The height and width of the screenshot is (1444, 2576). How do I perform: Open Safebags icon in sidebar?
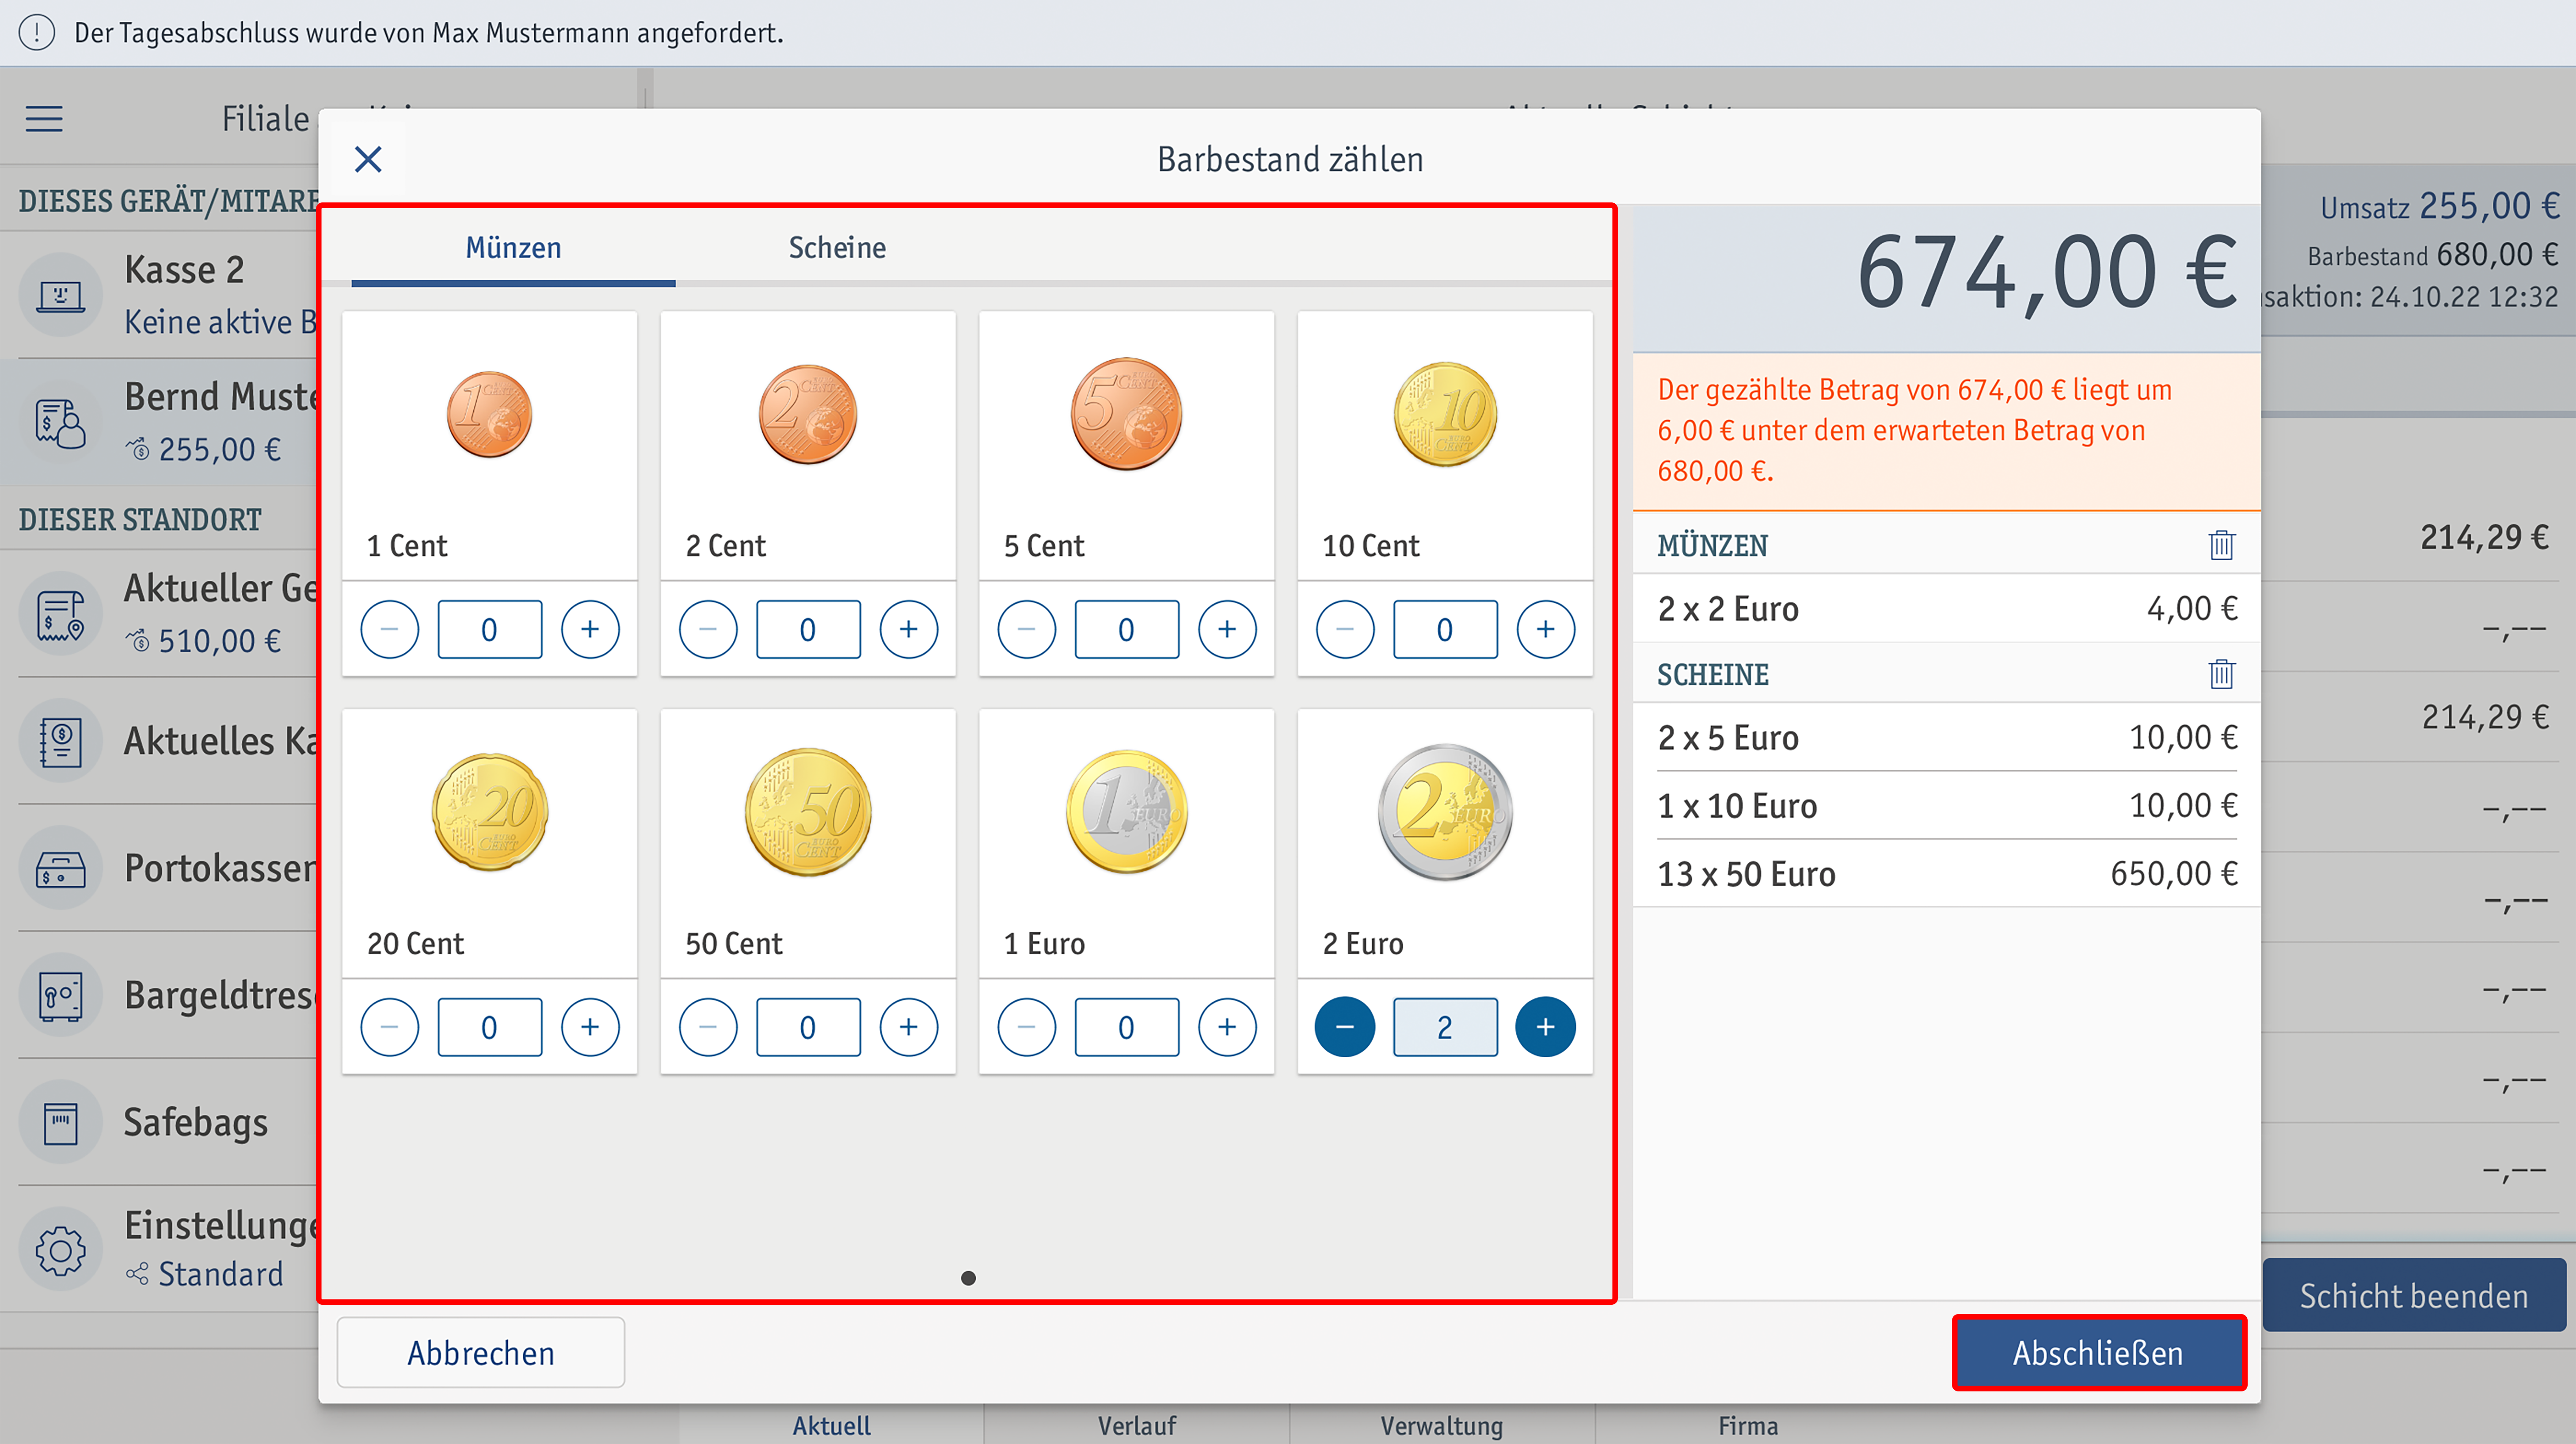pyautogui.click(x=61, y=1122)
